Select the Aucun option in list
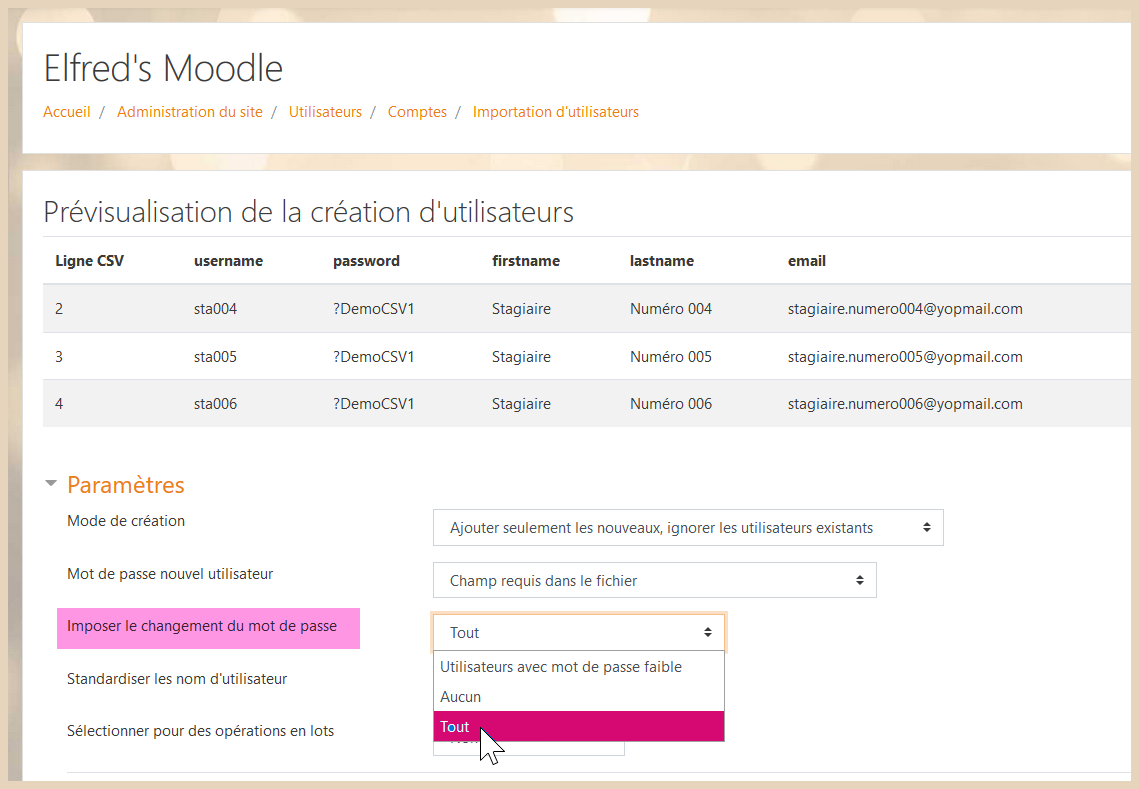Screen dimensions: 1139x789 (x=579, y=697)
